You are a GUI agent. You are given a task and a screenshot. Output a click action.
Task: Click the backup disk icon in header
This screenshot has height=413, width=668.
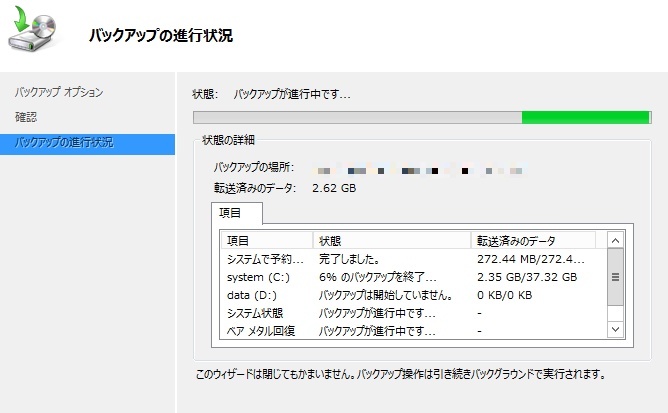[x=34, y=33]
